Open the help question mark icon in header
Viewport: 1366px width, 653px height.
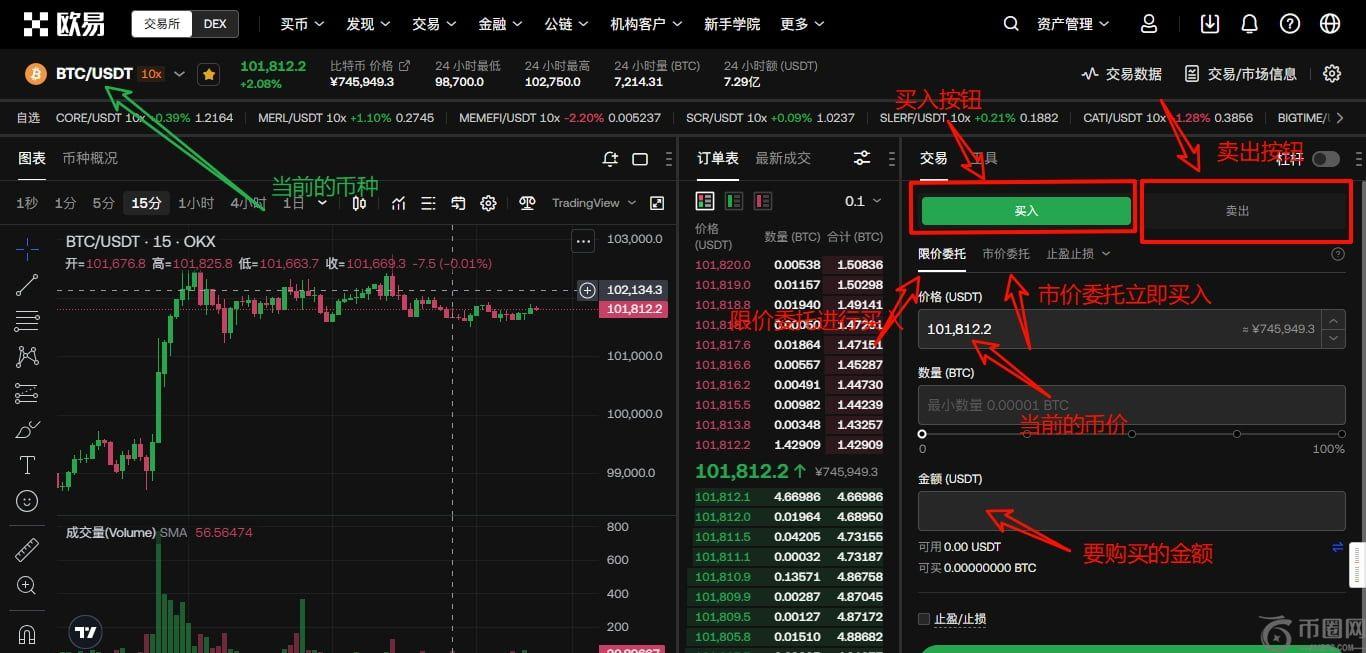1290,23
